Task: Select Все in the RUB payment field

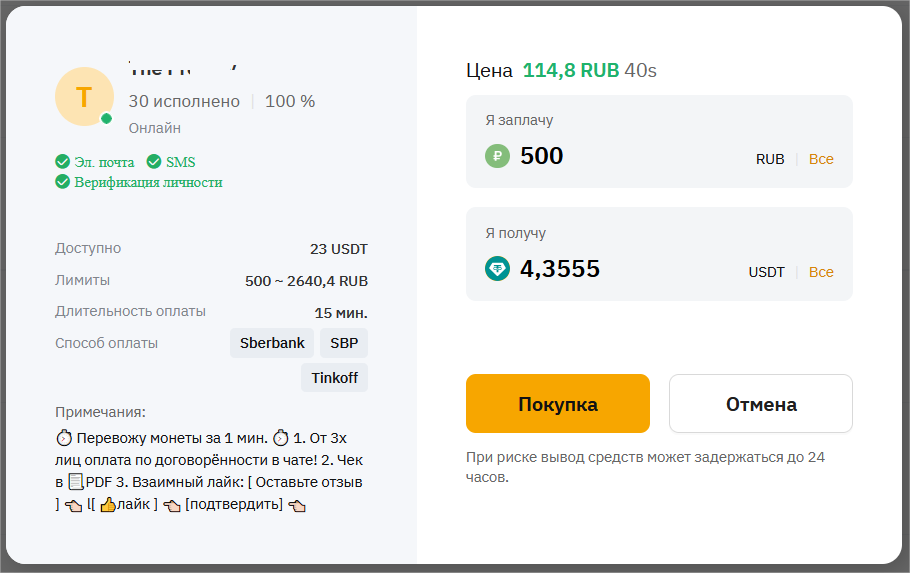Action: click(821, 159)
